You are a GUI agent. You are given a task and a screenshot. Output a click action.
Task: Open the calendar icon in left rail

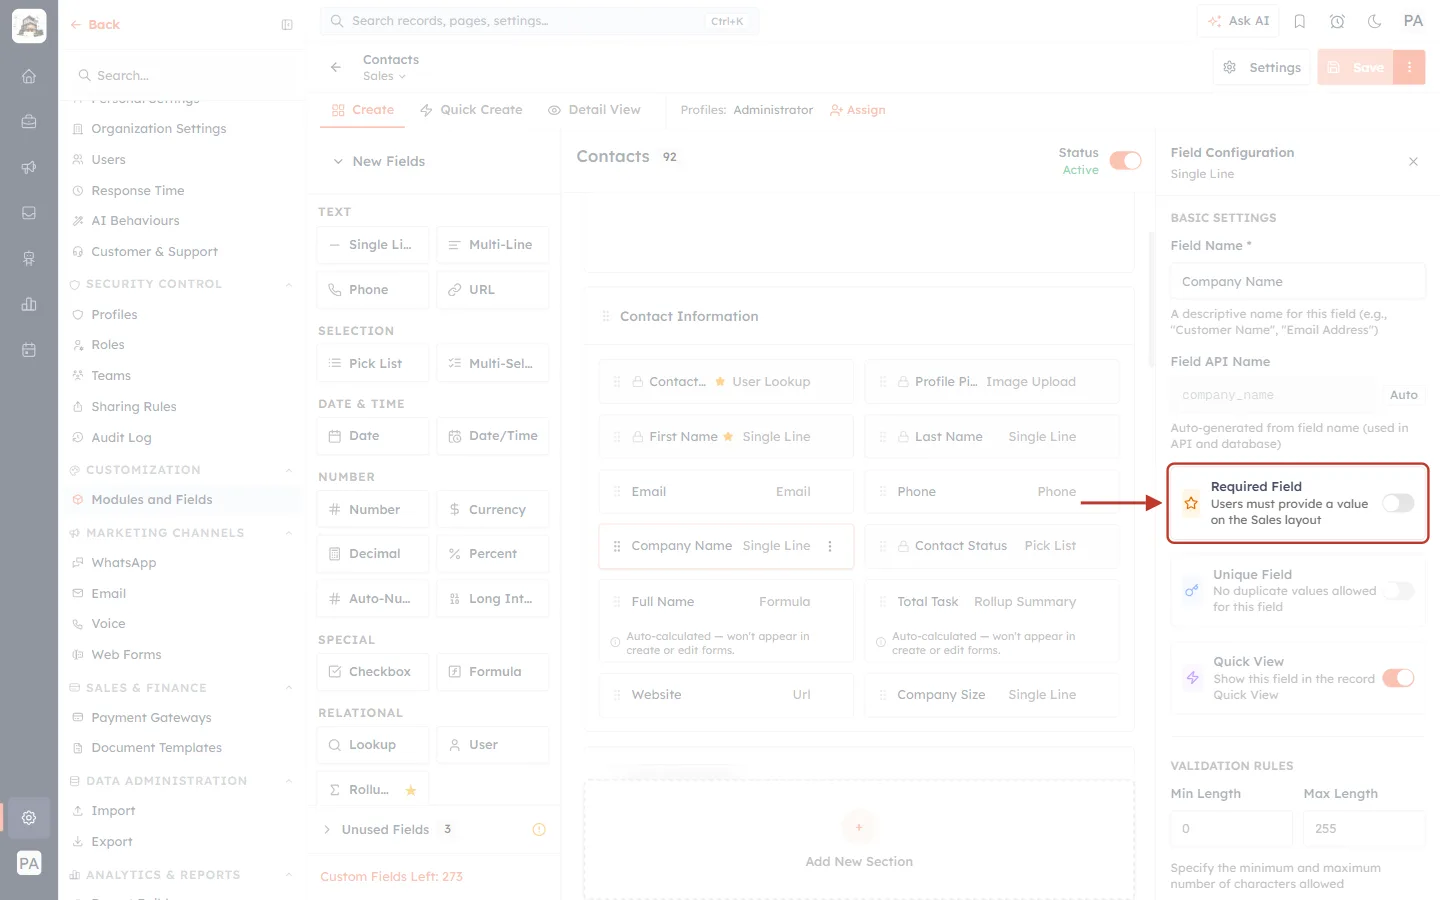[29, 350]
